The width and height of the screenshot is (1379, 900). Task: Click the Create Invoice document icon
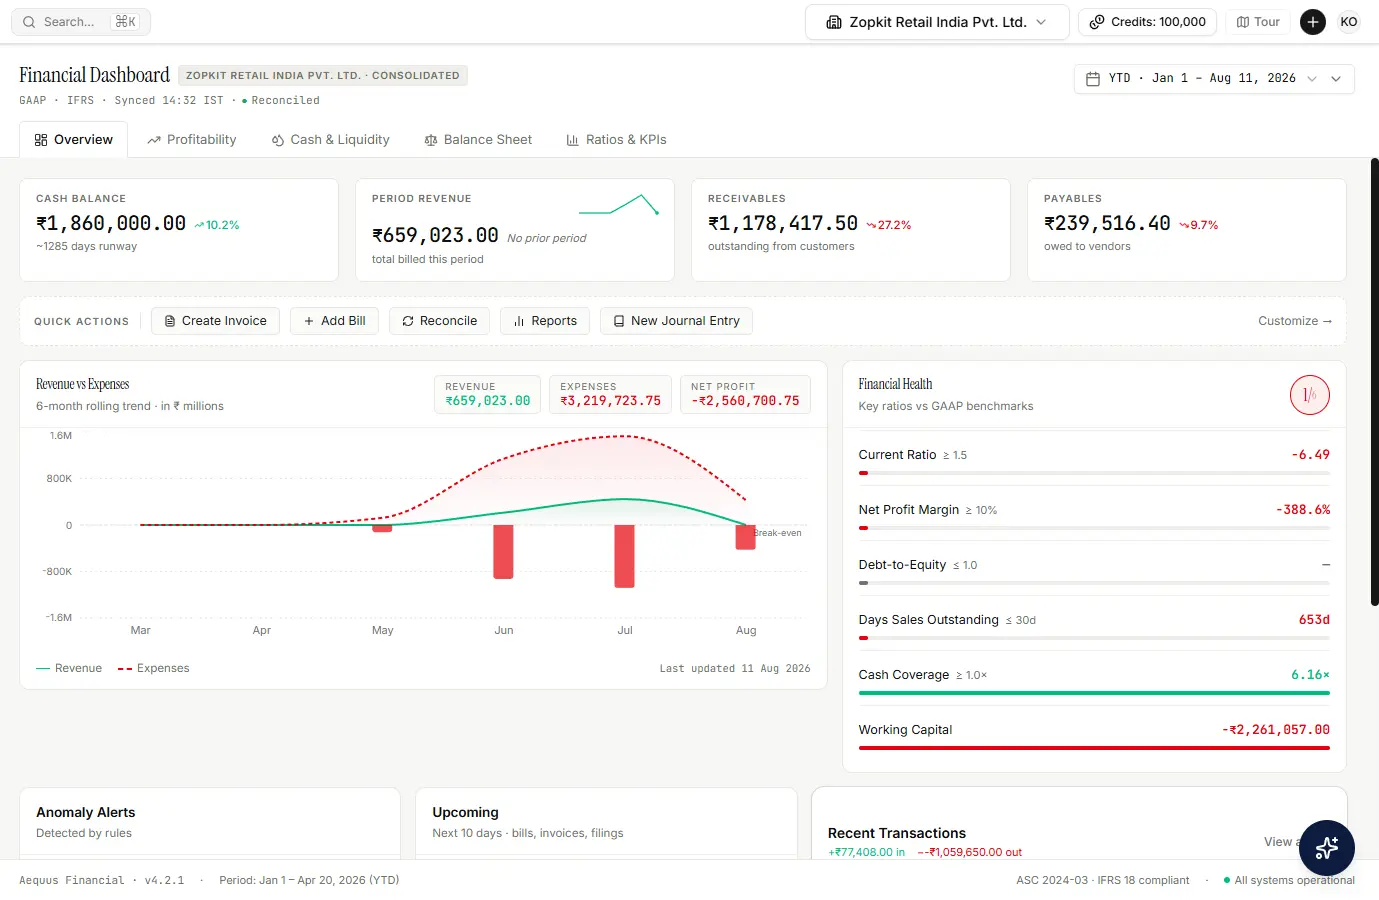point(170,321)
